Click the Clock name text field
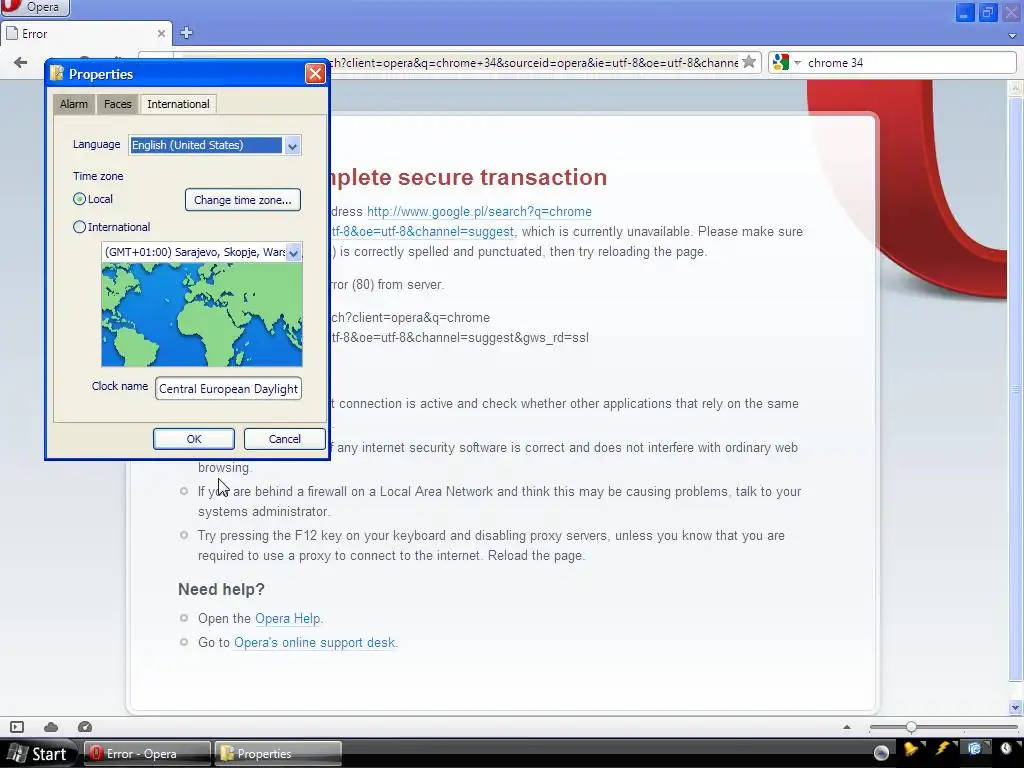The width and height of the screenshot is (1024, 768). (x=229, y=389)
